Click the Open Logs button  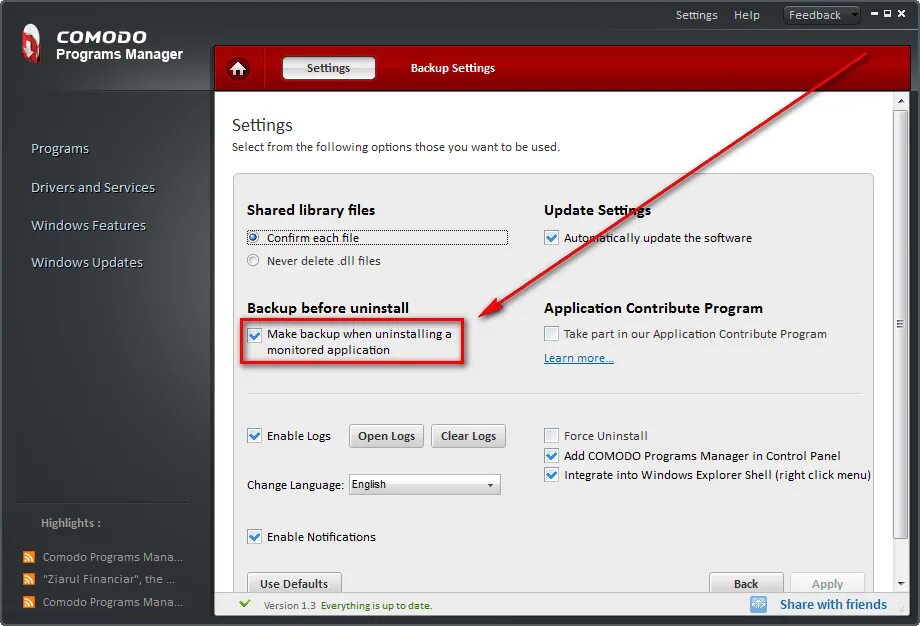coord(386,436)
